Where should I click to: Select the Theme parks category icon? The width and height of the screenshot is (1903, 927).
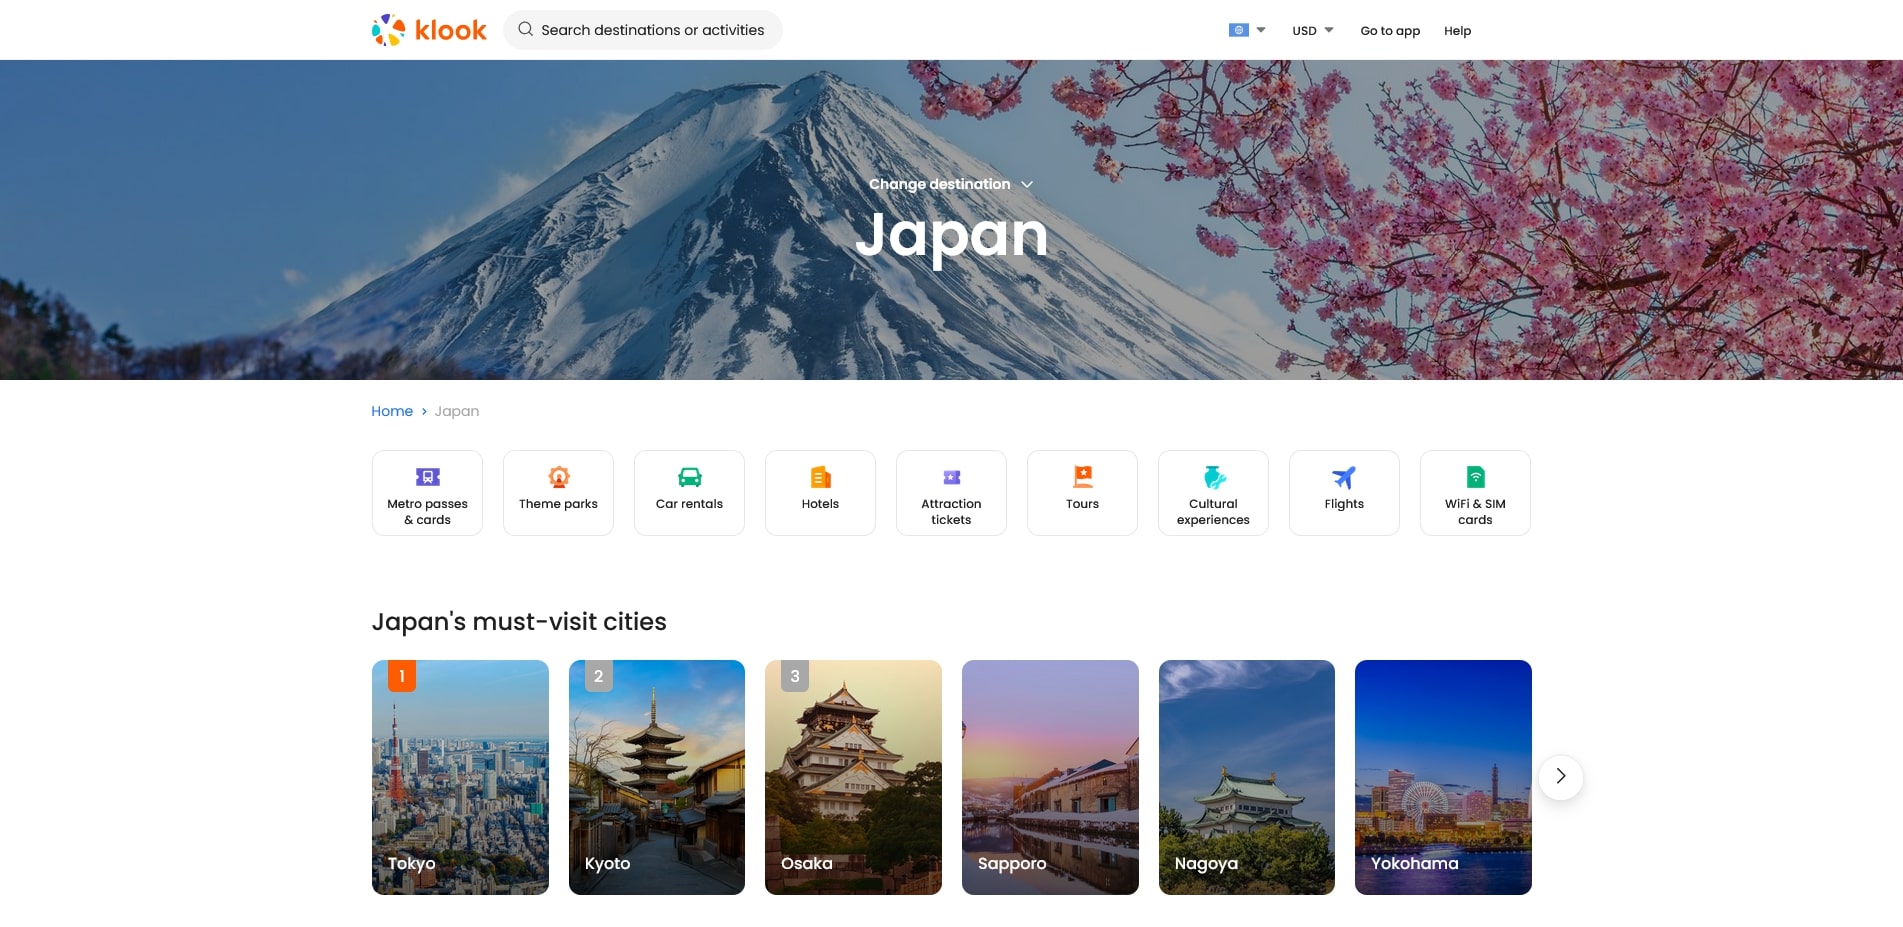tap(558, 478)
